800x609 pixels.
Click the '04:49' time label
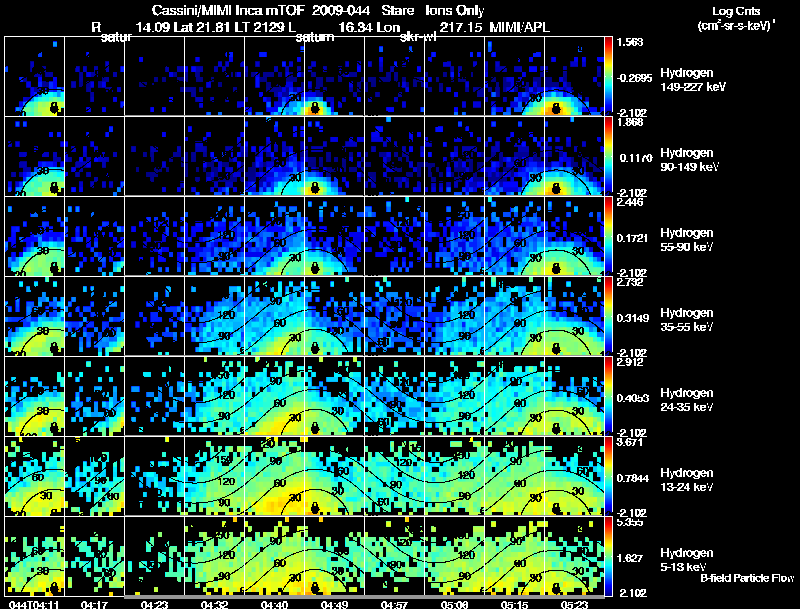(334, 604)
